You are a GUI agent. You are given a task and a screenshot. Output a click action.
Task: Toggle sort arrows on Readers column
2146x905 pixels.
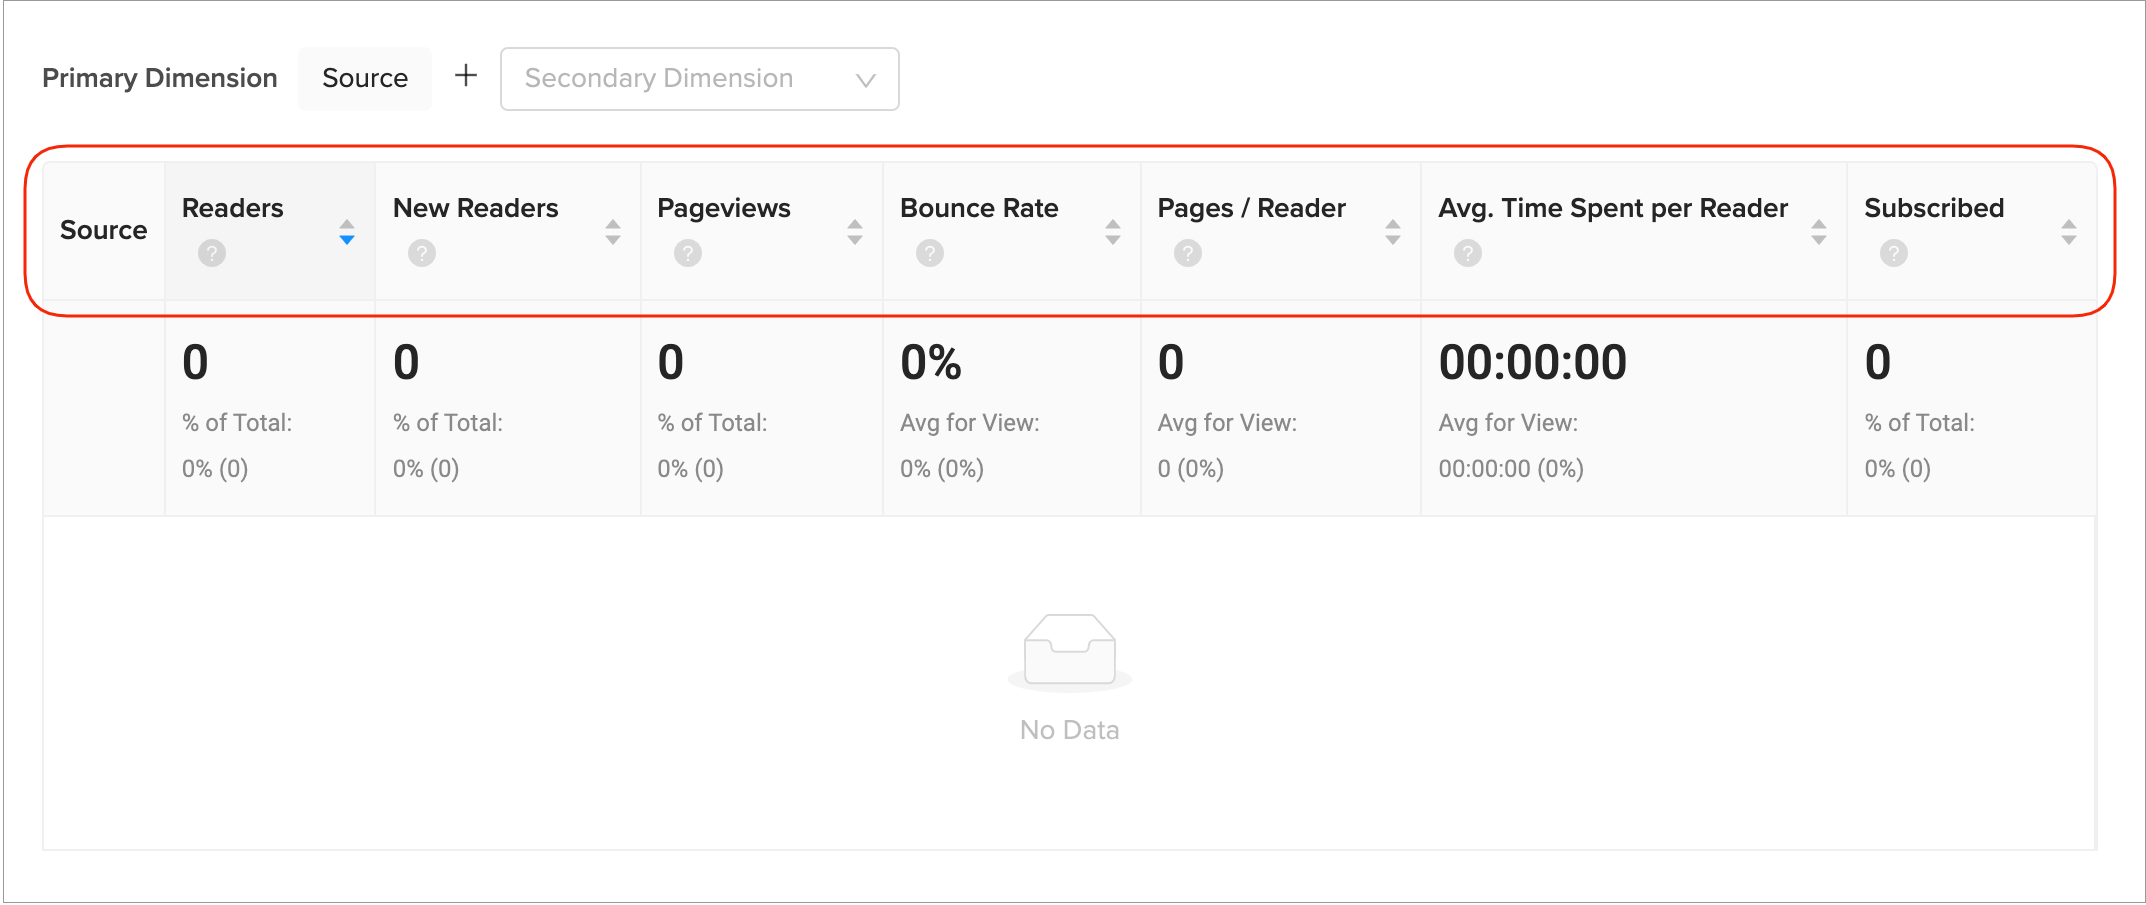(x=346, y=232)
